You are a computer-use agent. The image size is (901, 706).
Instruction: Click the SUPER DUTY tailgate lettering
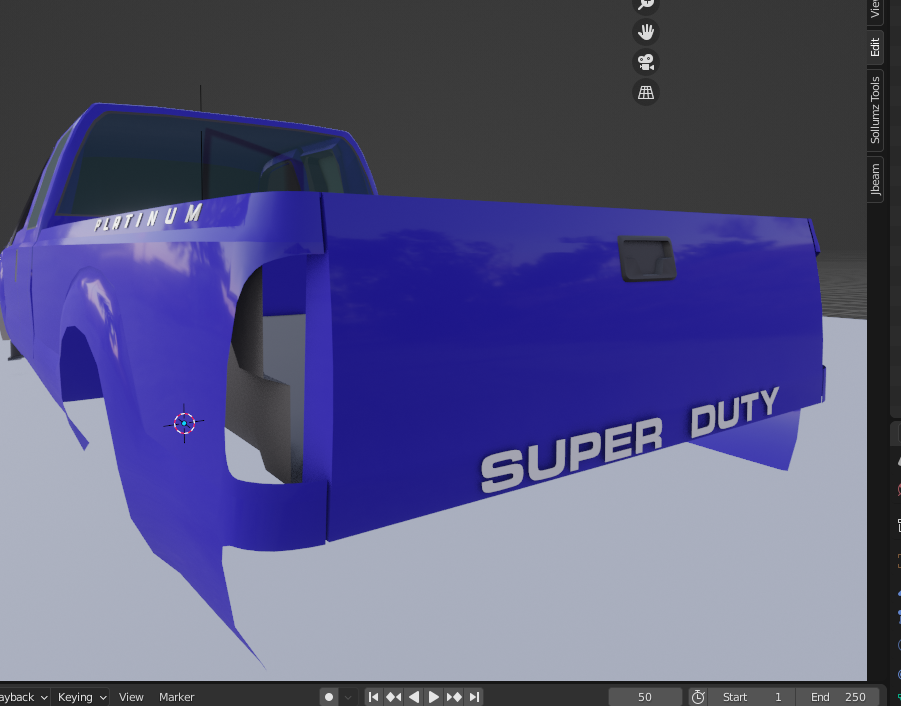coord(630,439)
